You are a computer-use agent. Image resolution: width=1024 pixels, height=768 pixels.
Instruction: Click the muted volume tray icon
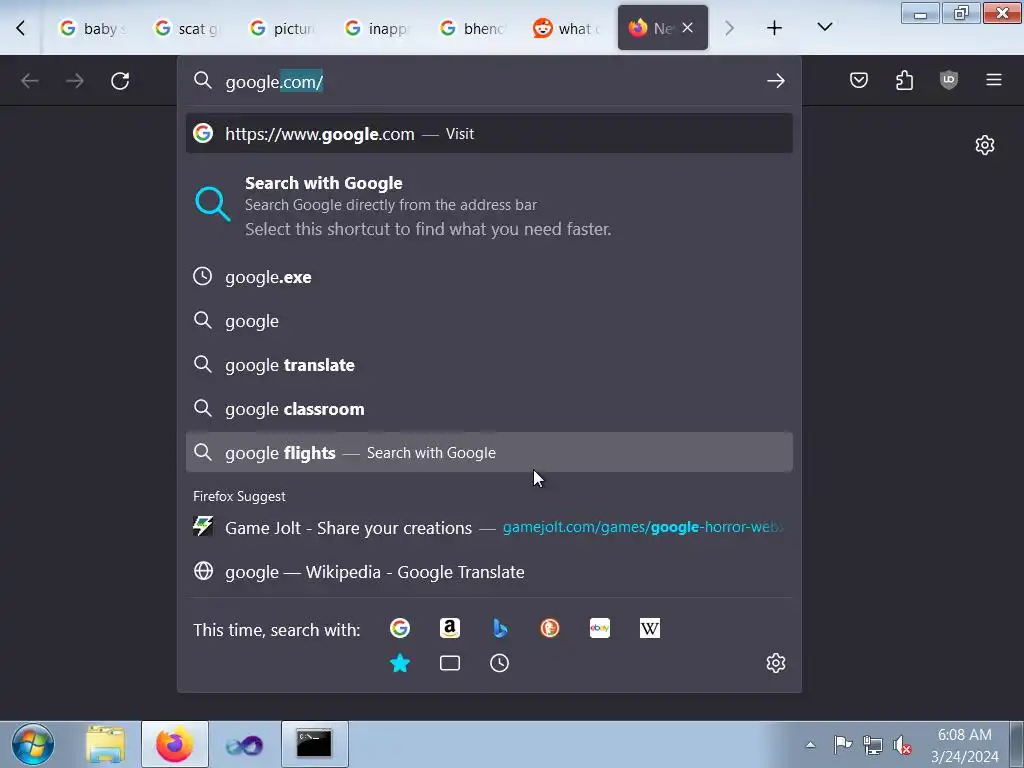coord(902,744)
